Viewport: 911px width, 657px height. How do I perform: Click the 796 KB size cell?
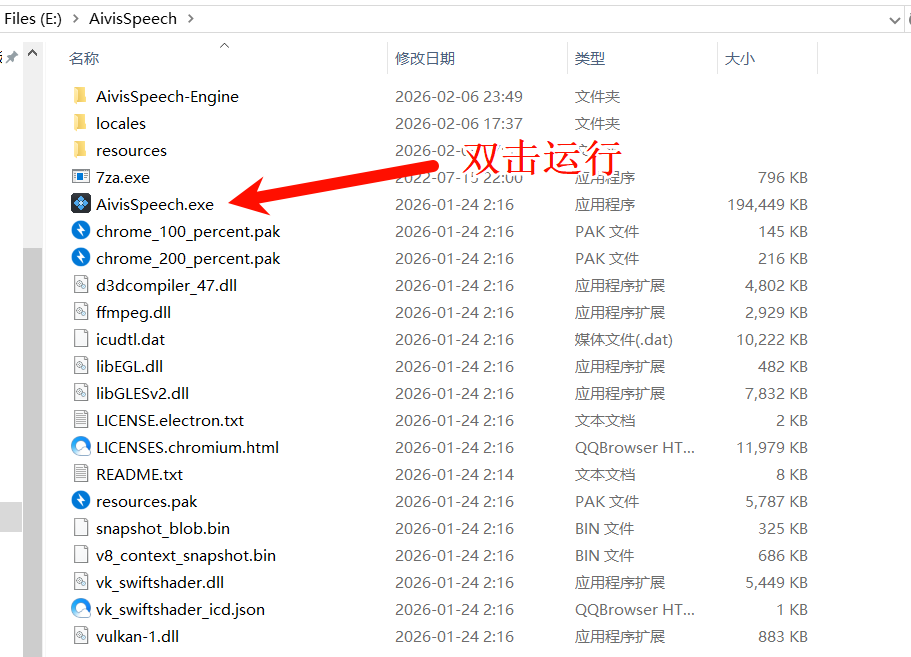point(783,177)
